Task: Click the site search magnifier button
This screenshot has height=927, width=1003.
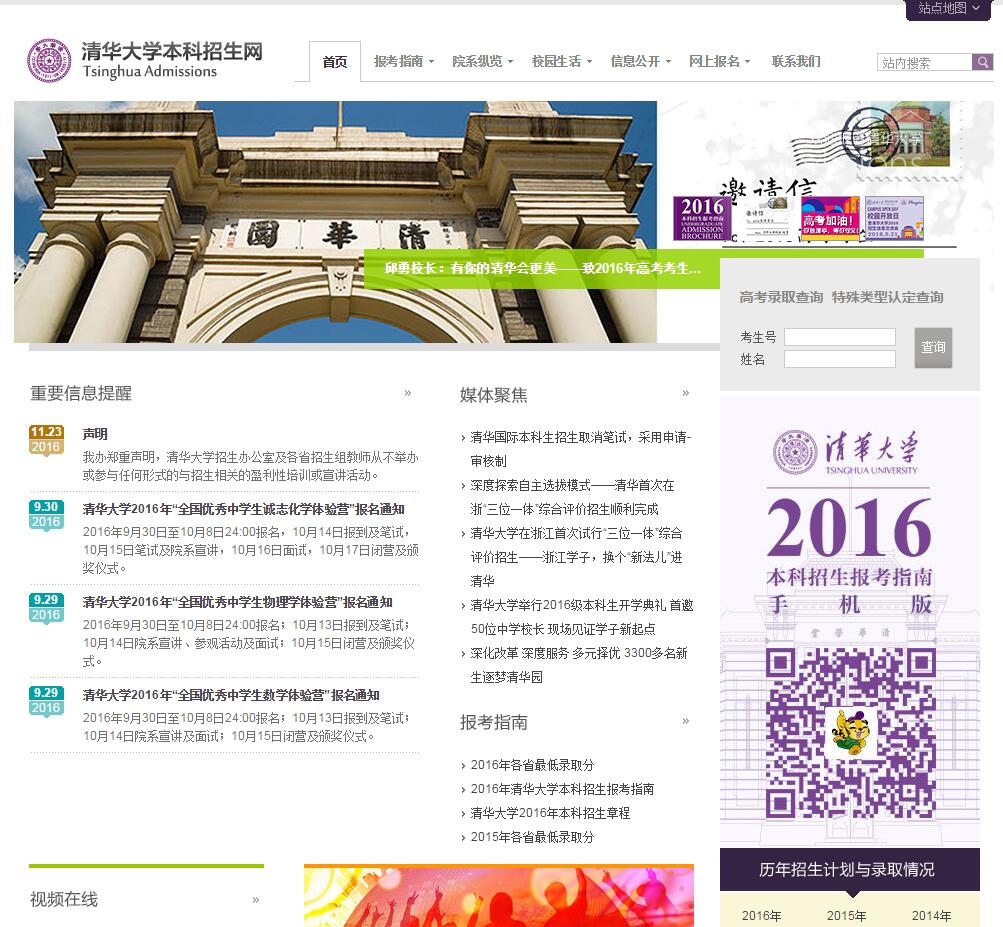Action: coord(983,62)
